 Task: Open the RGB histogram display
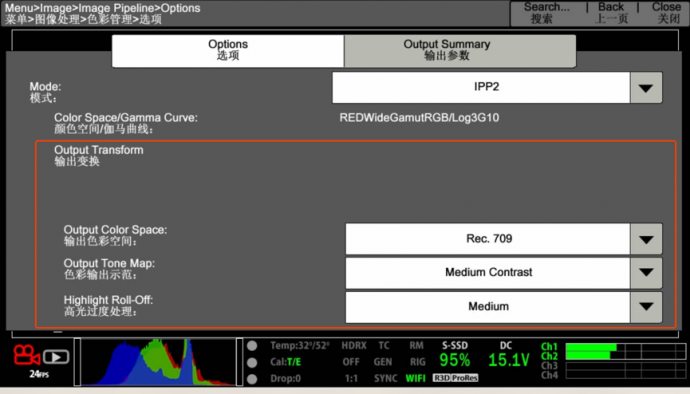(158, 362)
